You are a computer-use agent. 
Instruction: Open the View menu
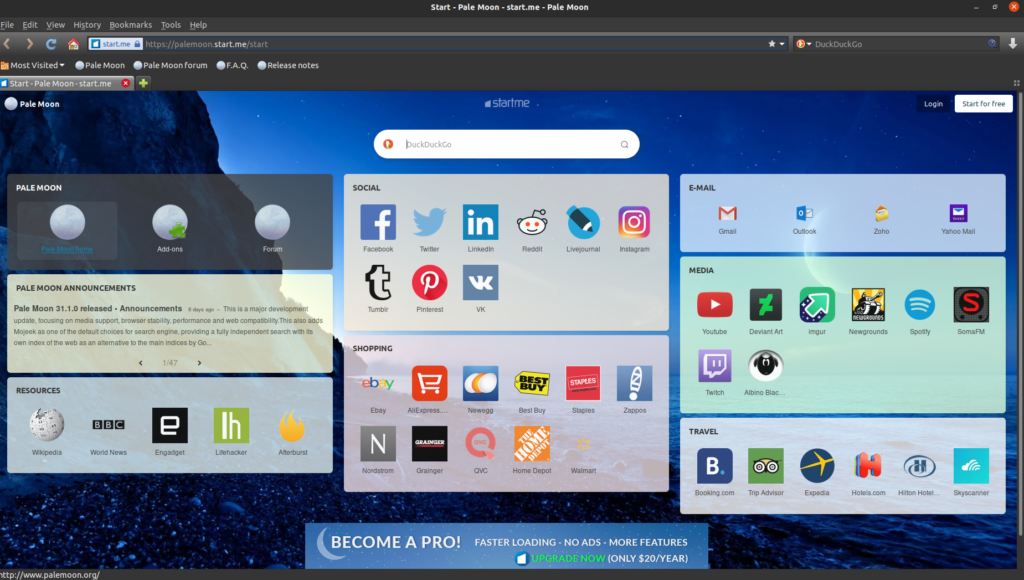tap(56, 25)
